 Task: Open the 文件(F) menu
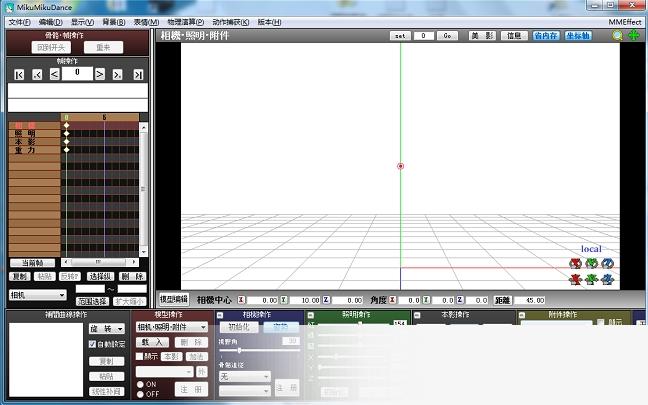pos(19,22)
